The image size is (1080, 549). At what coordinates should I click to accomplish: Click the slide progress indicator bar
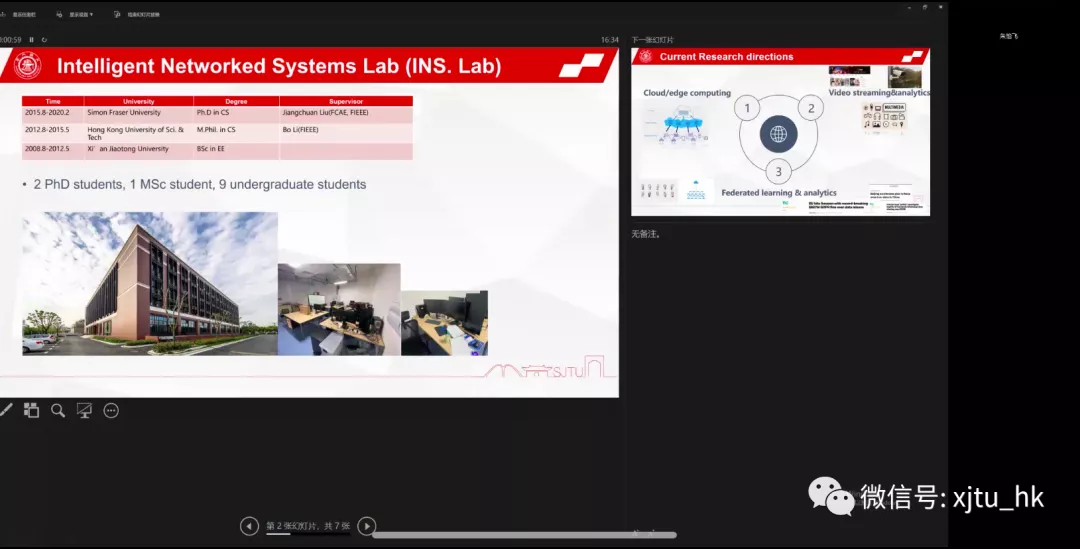(307, 534)
